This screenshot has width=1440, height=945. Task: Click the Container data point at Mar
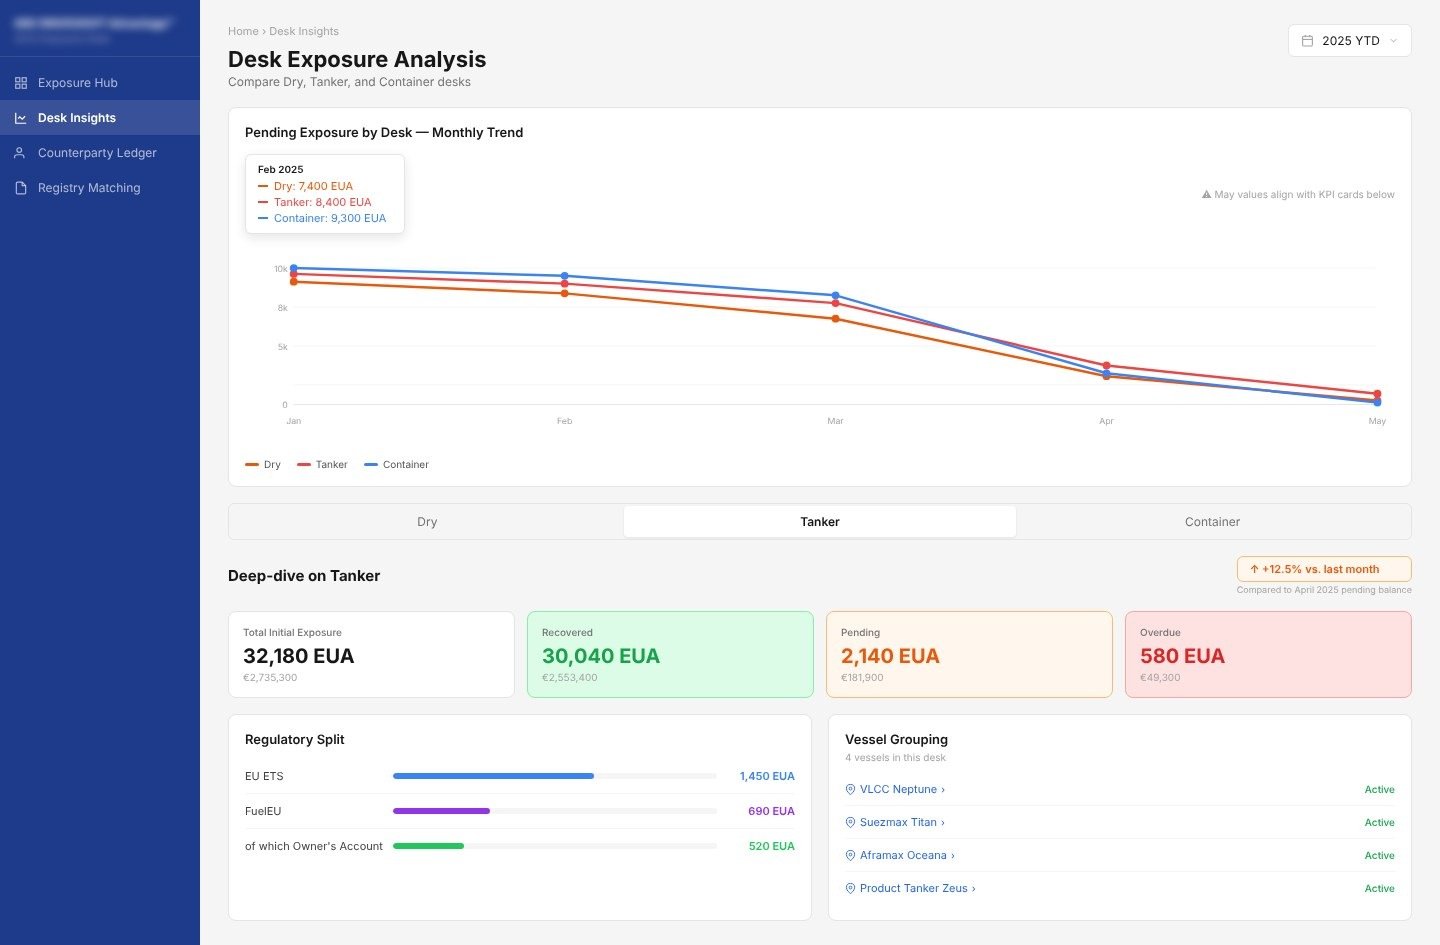[x=835, y=296]
